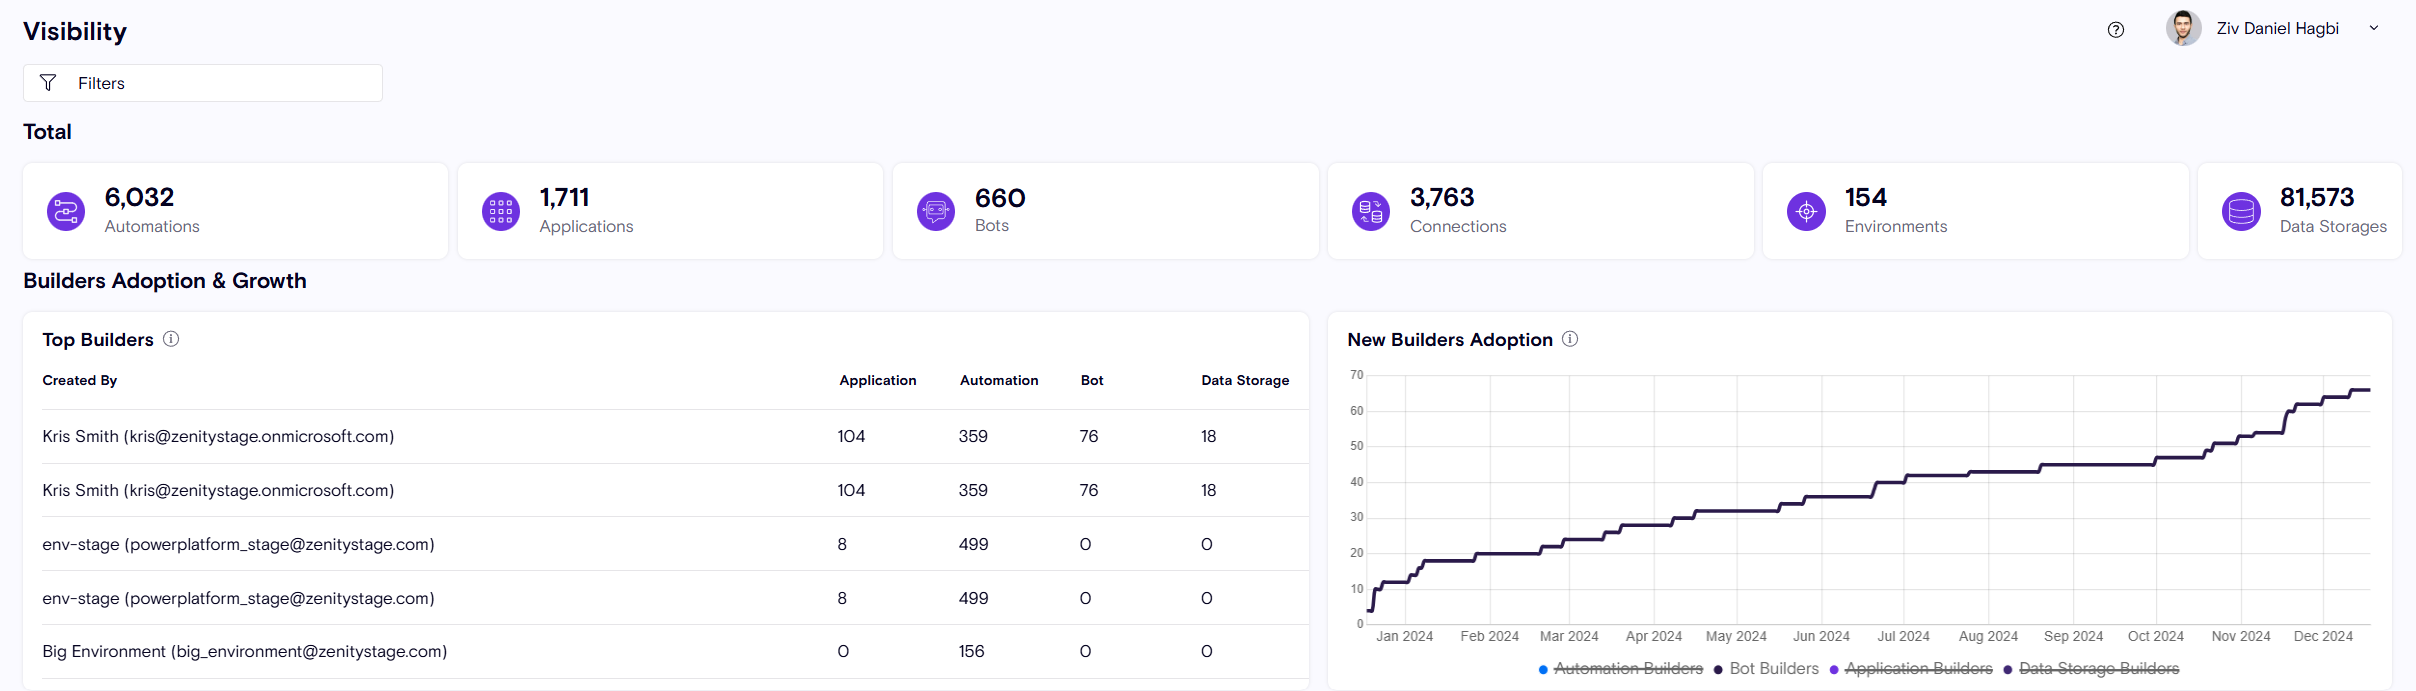Click the Data Storages database icon
The image size is (2416, 691).
(x=2241, y=211)
